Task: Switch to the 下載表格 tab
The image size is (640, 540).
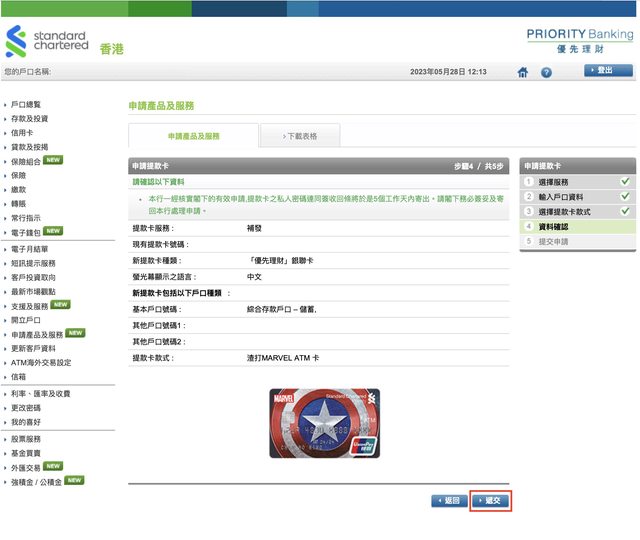Action: pos(299,136)
